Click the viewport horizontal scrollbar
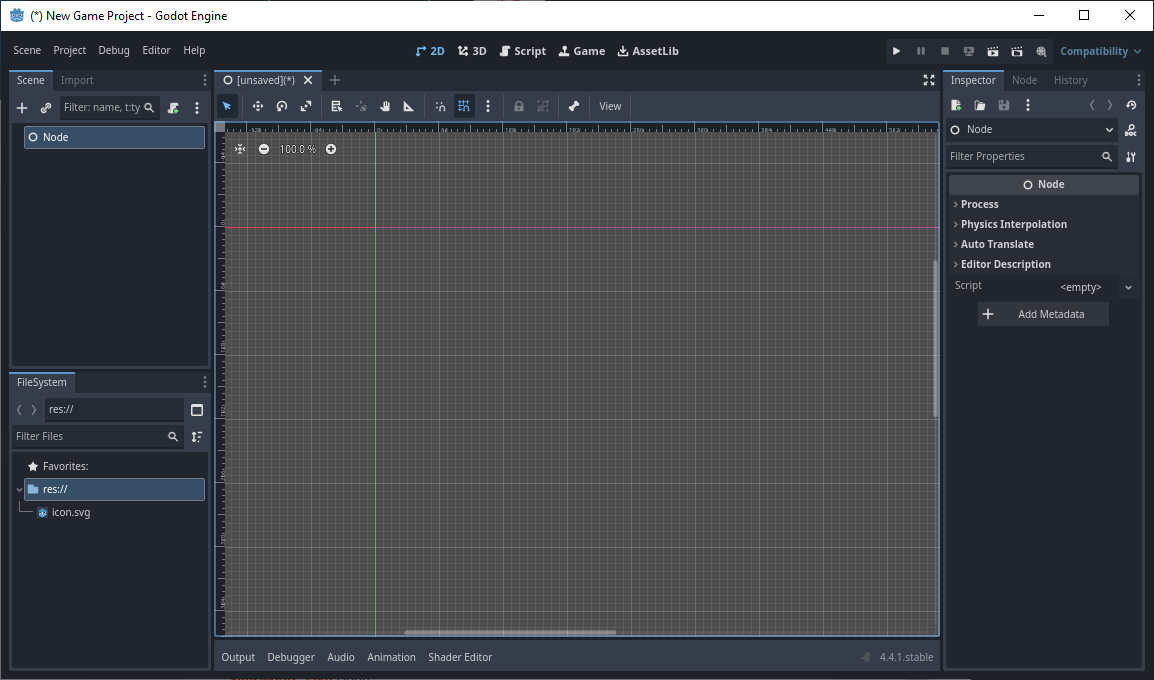The width and height of the screenshot is (1154, 680). click(510, 632)
